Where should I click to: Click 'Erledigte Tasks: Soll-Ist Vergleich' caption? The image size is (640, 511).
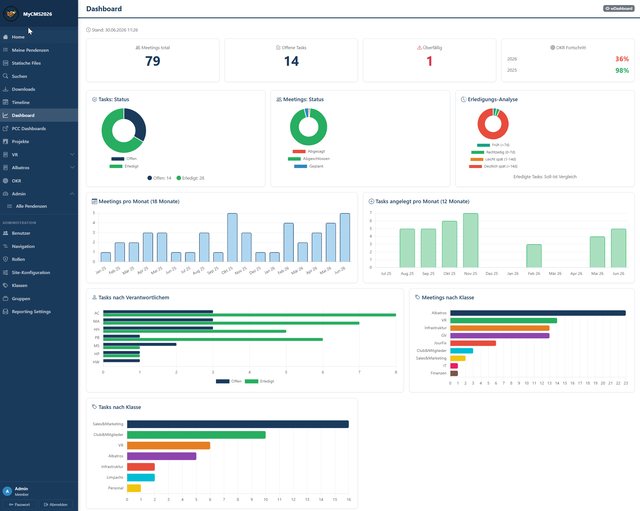545,177
